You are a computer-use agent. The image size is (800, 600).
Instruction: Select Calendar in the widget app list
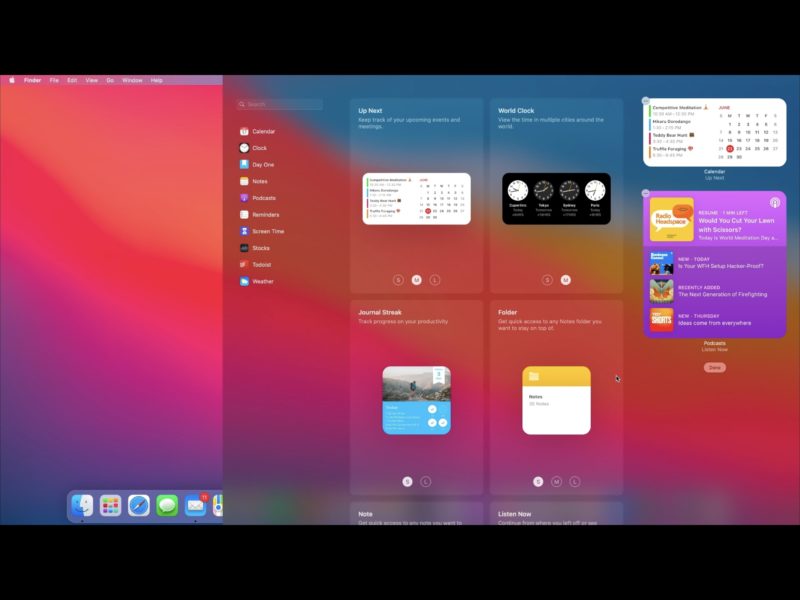258,131
